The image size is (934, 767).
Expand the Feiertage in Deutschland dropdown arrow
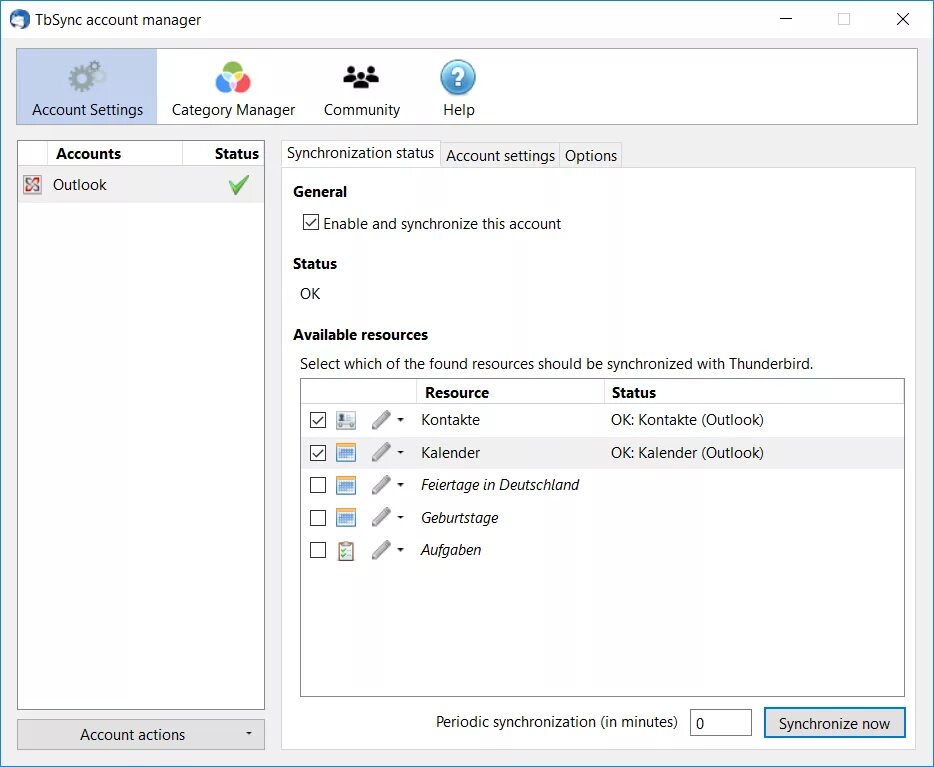click(400, 485)
